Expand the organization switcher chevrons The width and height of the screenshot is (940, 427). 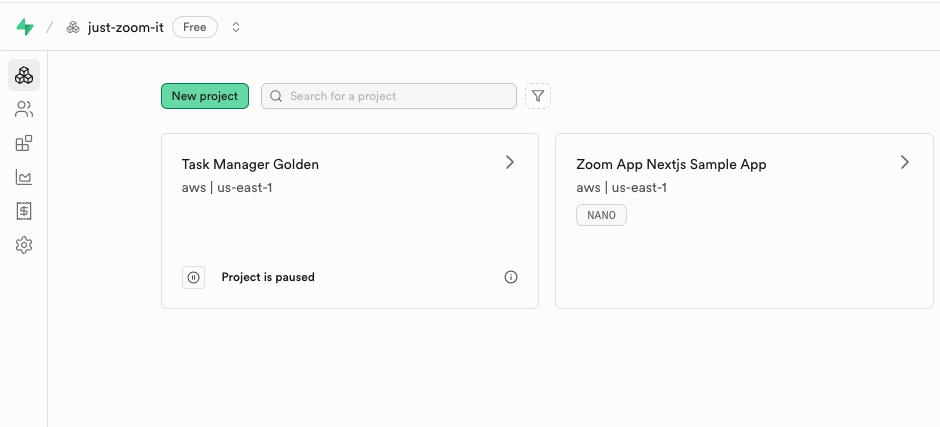[236, 27]
